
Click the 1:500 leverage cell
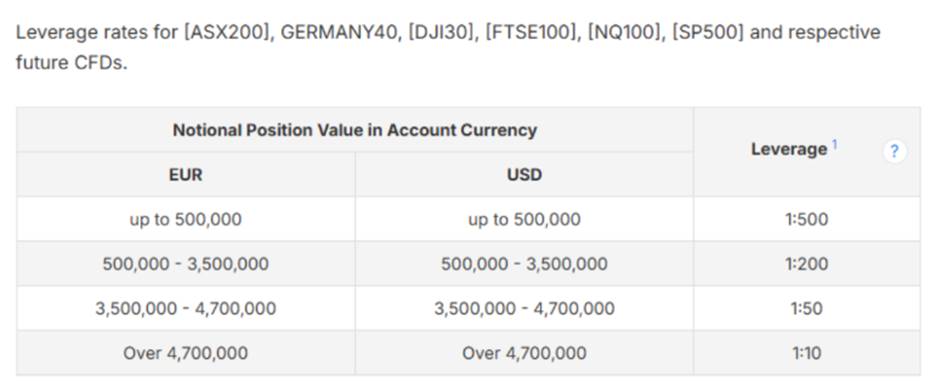(x=806, y=219)
